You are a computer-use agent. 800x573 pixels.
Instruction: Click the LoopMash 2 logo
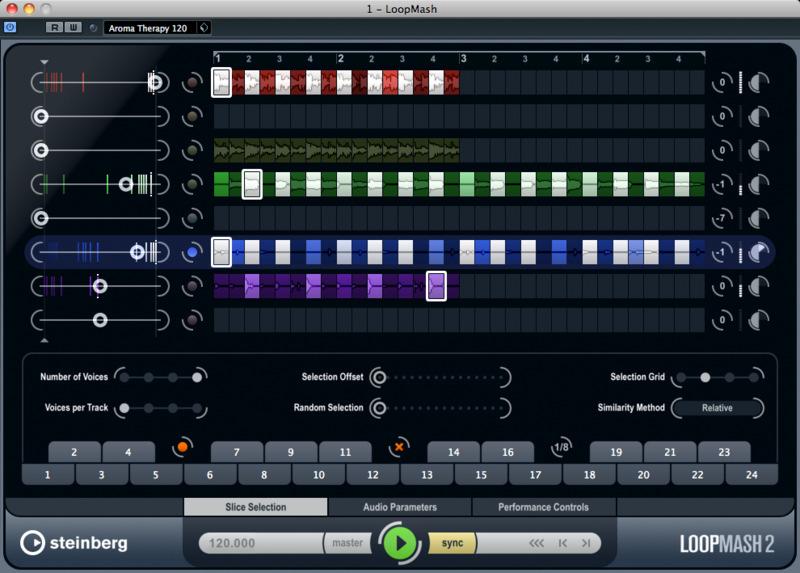point(727,544)
